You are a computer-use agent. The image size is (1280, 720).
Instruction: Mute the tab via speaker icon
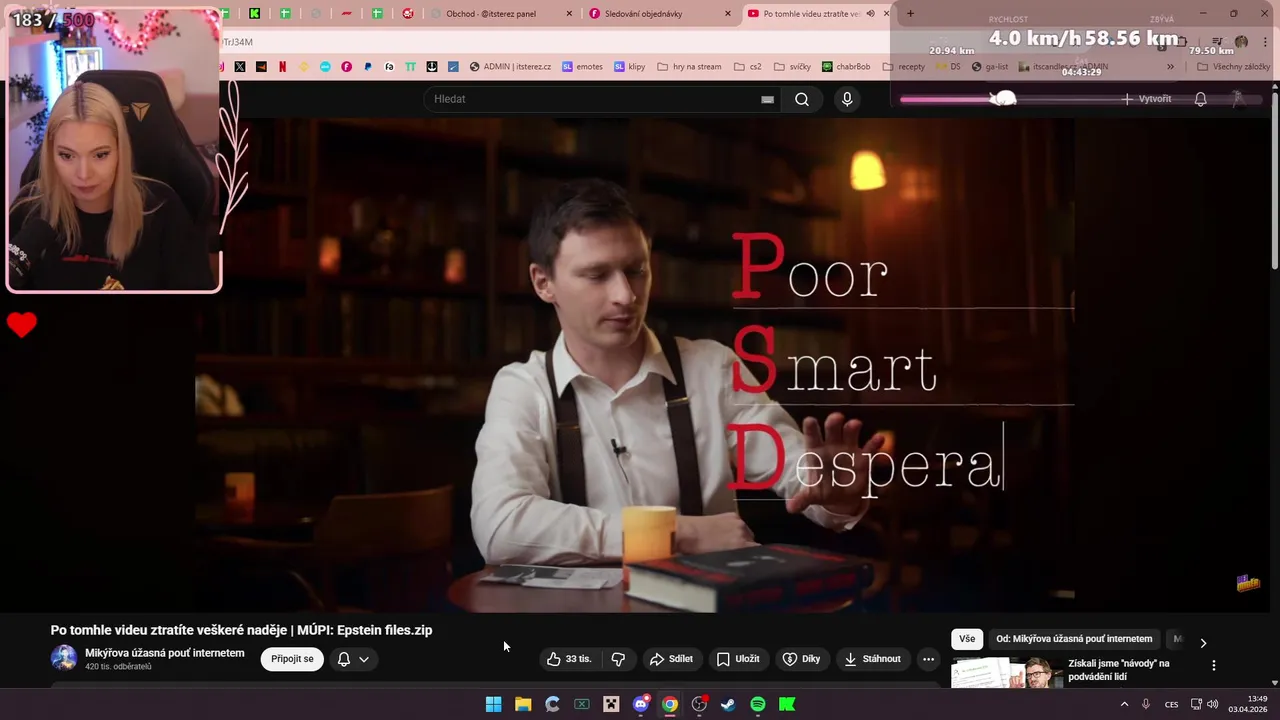(x=870, y=13)
